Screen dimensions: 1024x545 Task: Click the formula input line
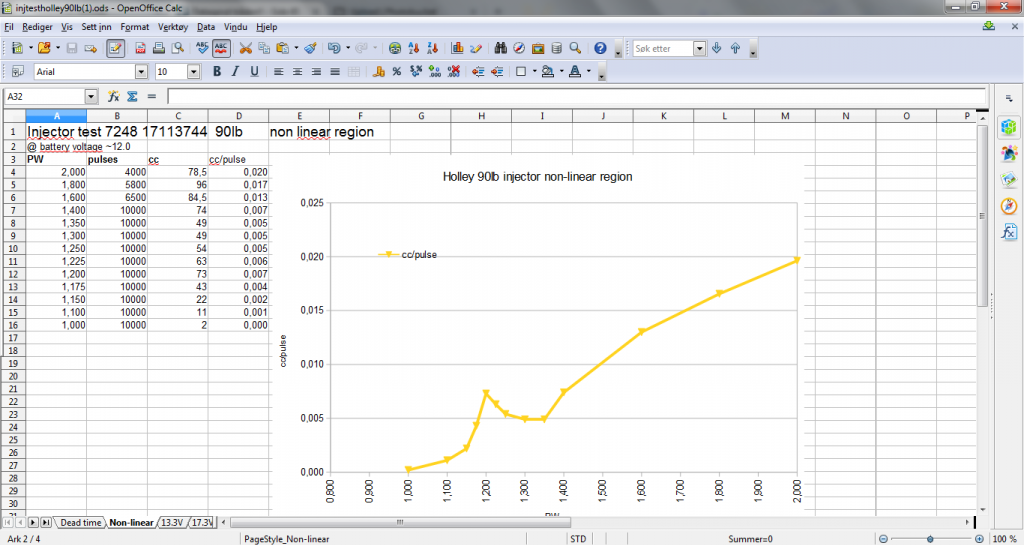[x=576, y=97]
